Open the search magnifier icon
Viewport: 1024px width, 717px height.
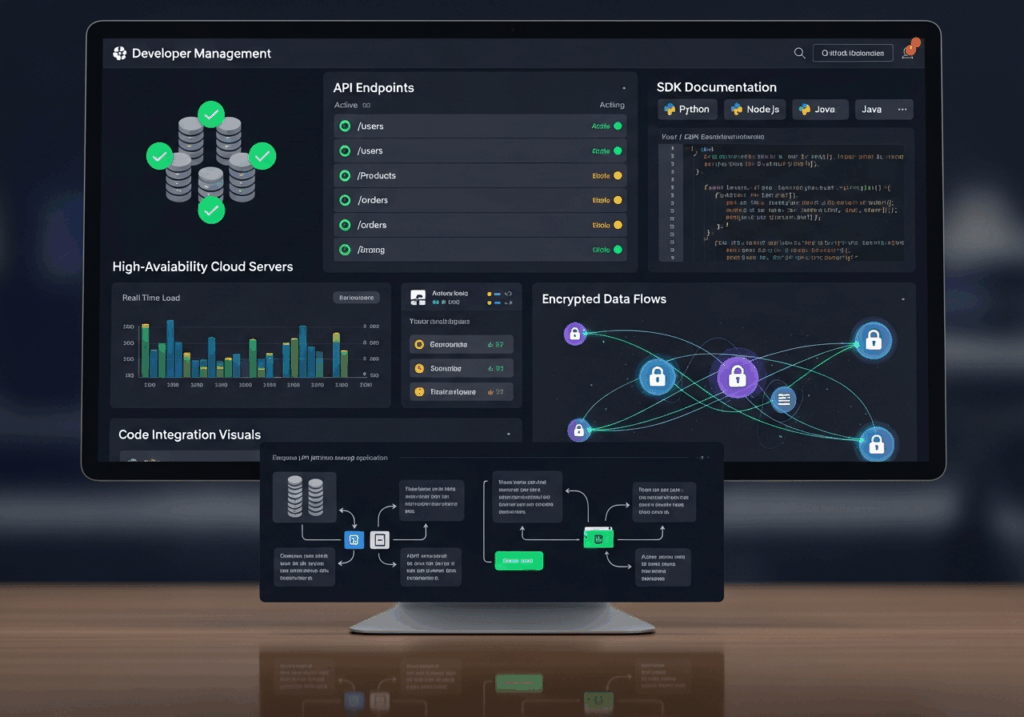(797, 53)
